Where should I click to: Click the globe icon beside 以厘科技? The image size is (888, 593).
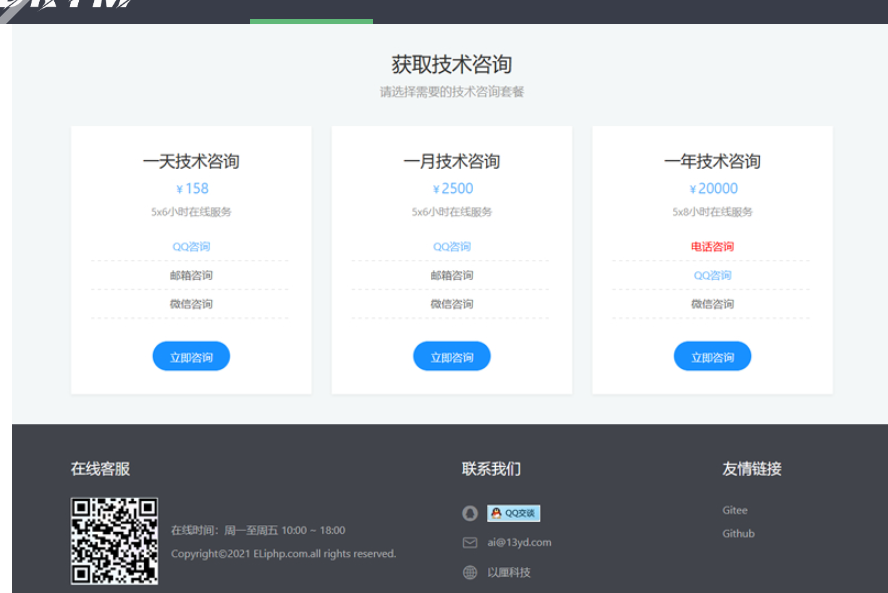[470, 572]
